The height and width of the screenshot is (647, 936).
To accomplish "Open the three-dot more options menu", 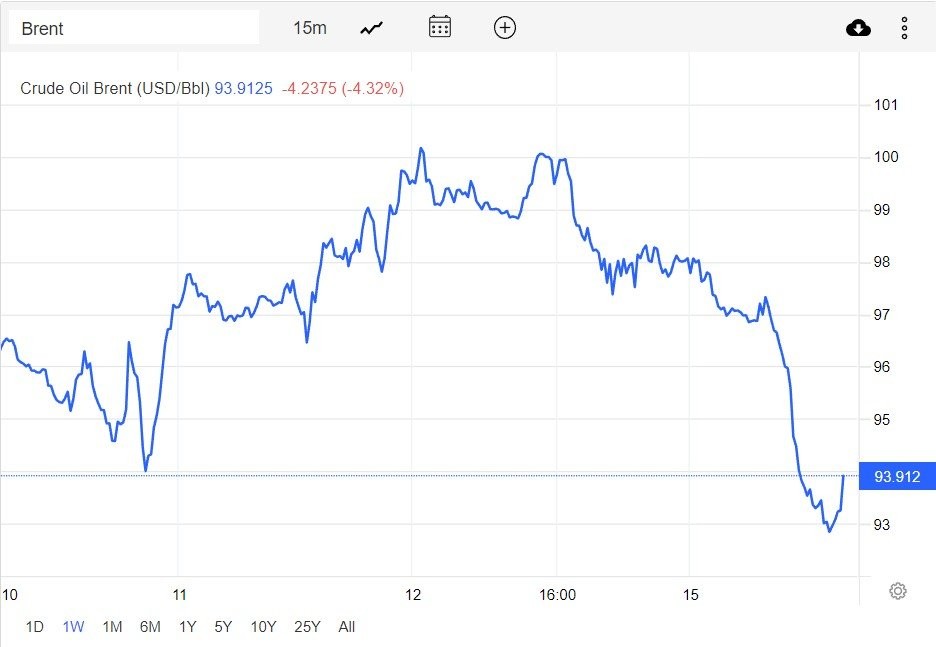I will (904, 28).
